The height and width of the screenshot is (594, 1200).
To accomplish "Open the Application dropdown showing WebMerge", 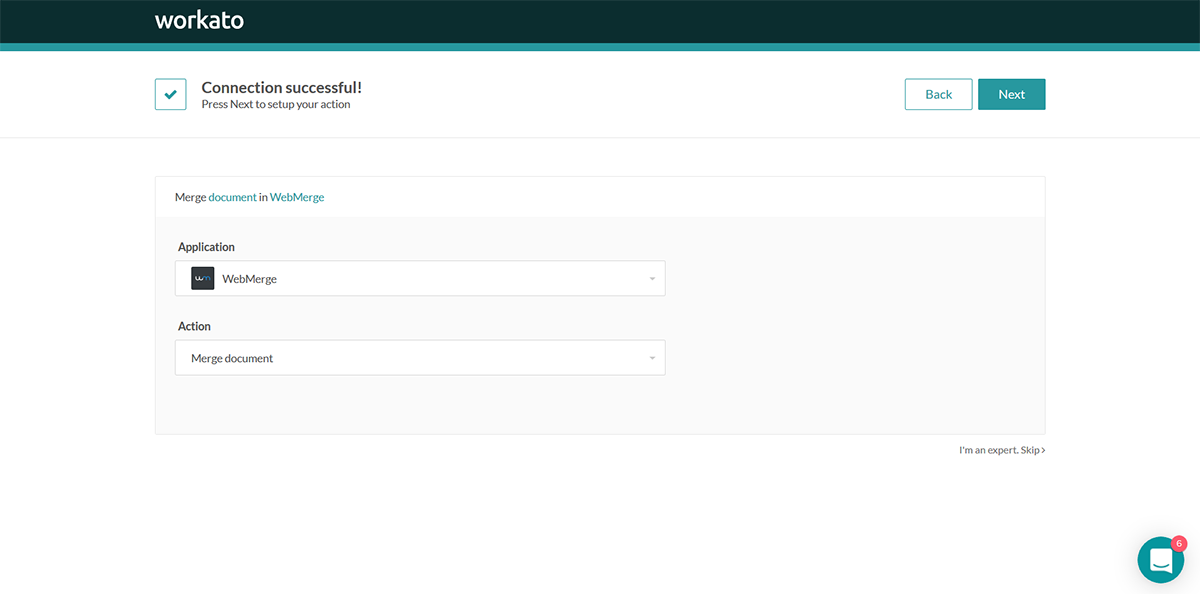I will pyautogui.click(x=420, y=279).
